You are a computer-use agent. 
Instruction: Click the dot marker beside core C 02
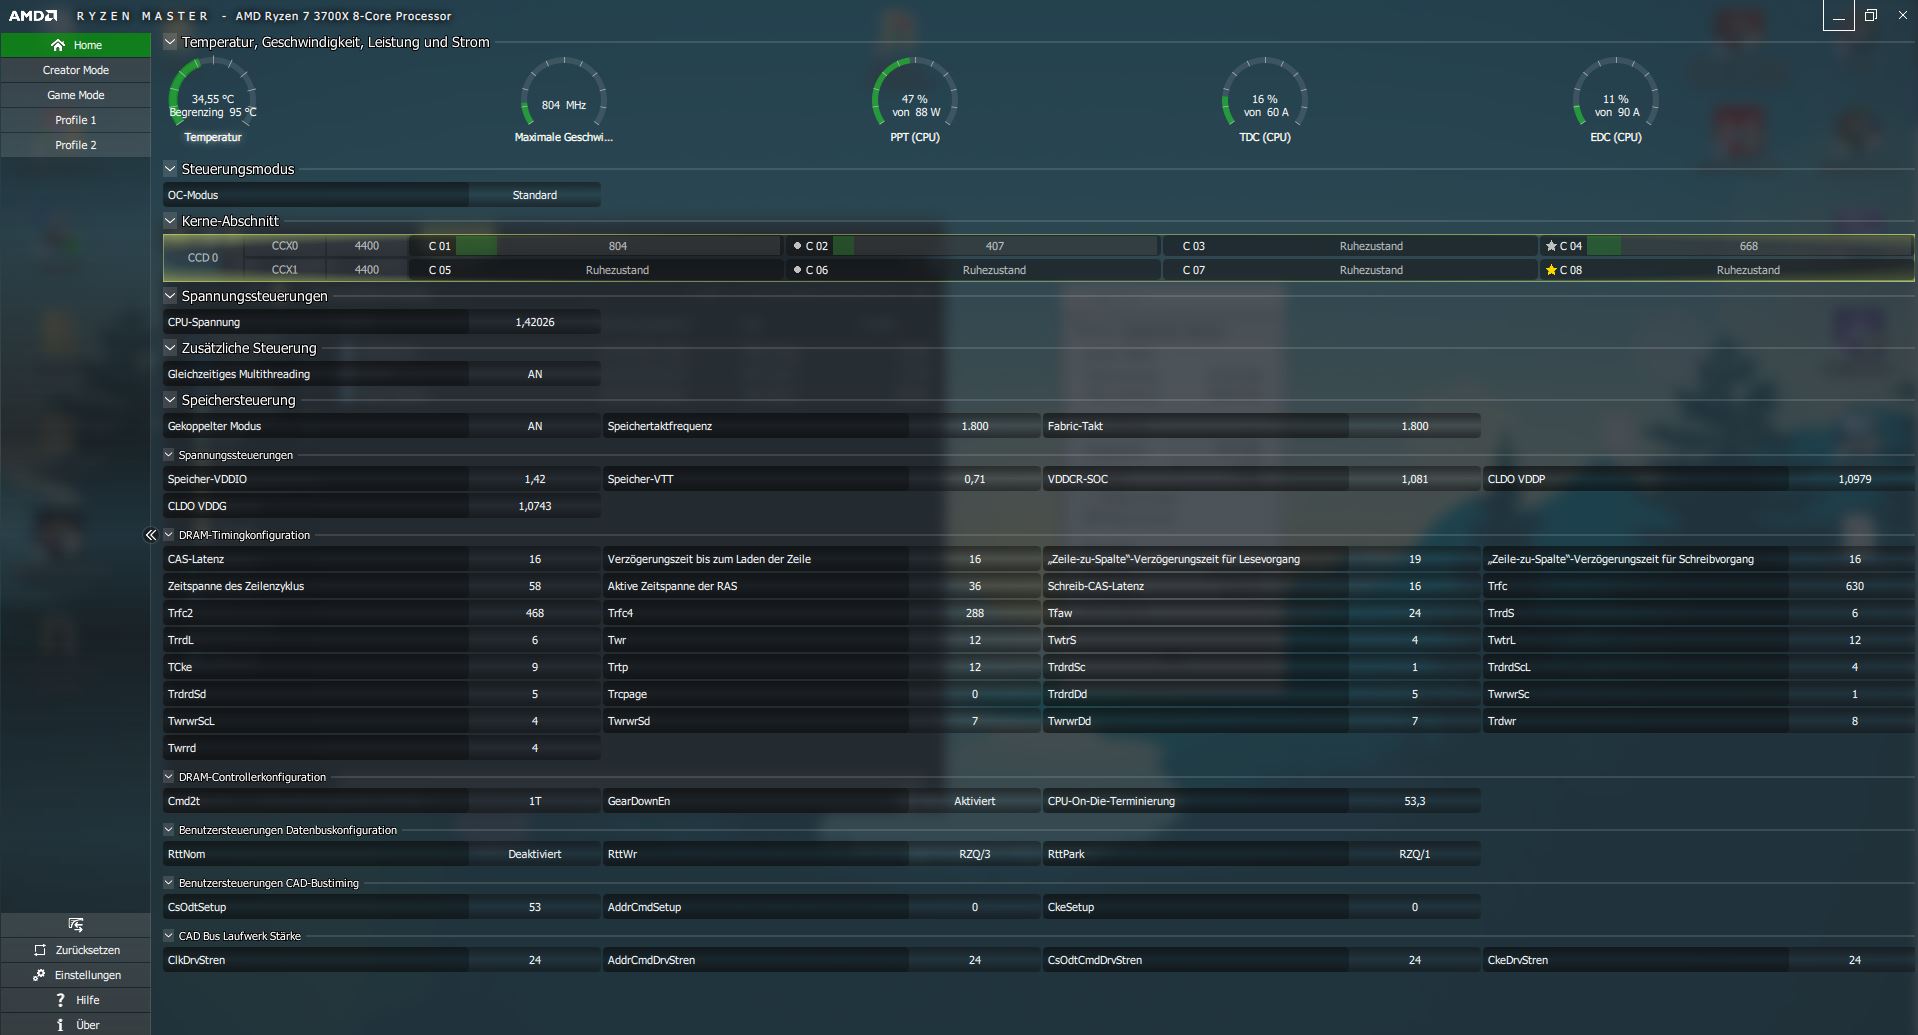797,246
